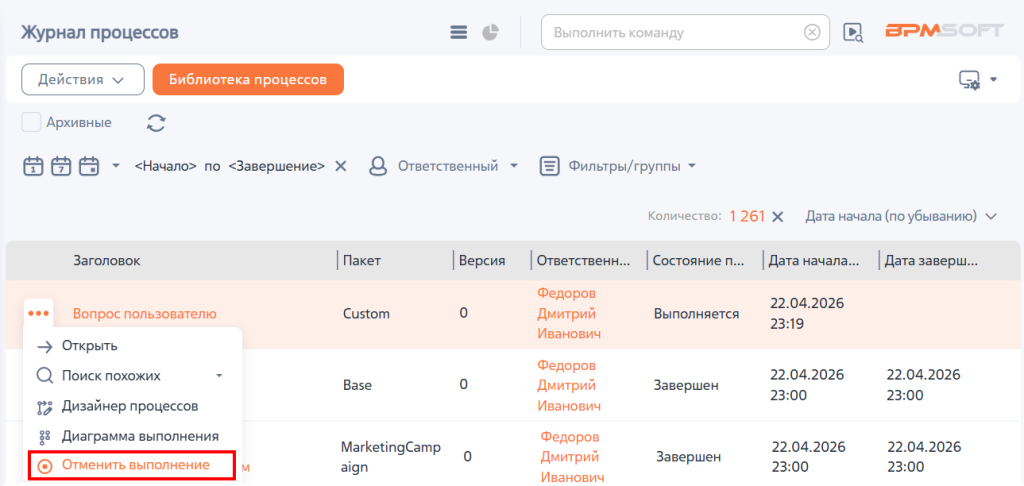Click the Выполняется status cell
The width and height of the screenshot is (1024, 486).
pyautogui.click(x=696, y=314)
